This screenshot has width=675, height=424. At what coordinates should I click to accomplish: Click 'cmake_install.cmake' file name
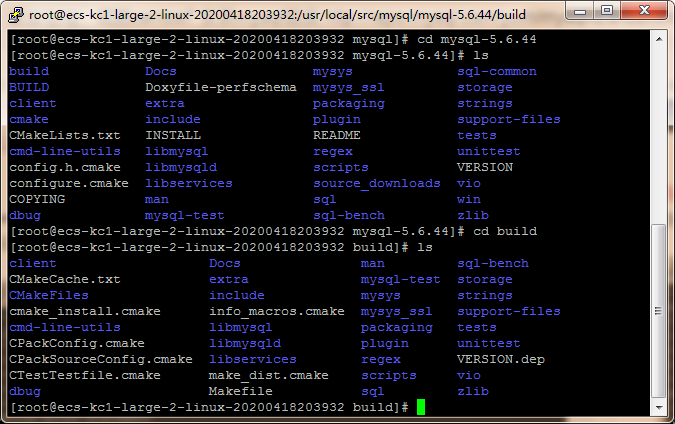(85, 311)
